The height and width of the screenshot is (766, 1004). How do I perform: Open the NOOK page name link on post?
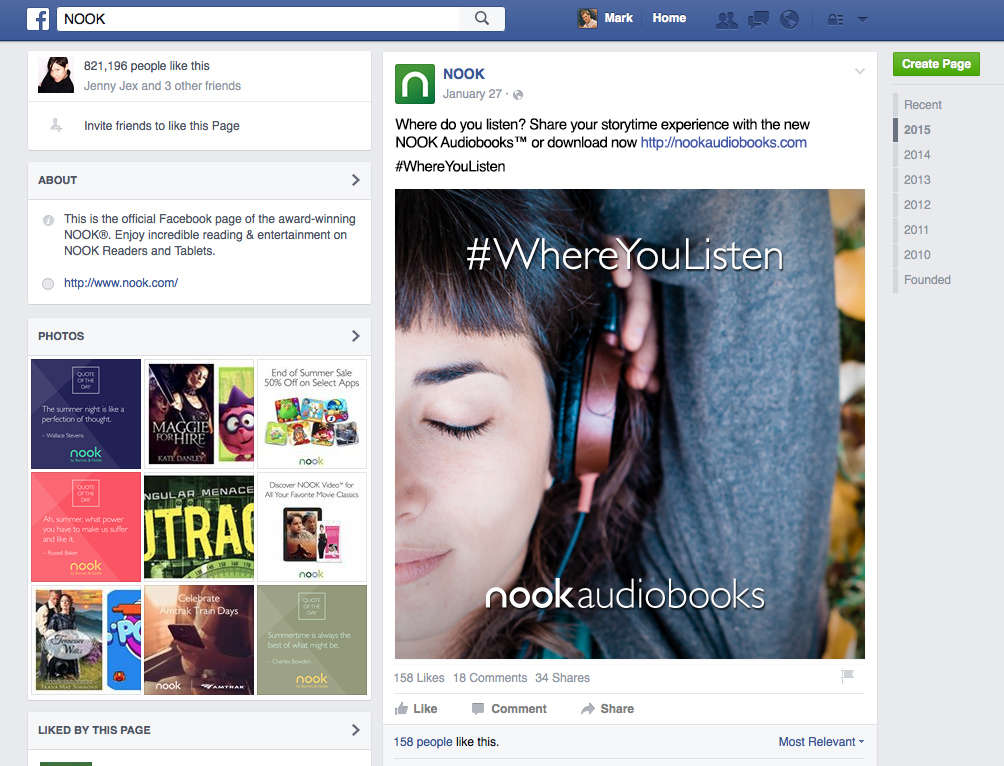(464, 74)
